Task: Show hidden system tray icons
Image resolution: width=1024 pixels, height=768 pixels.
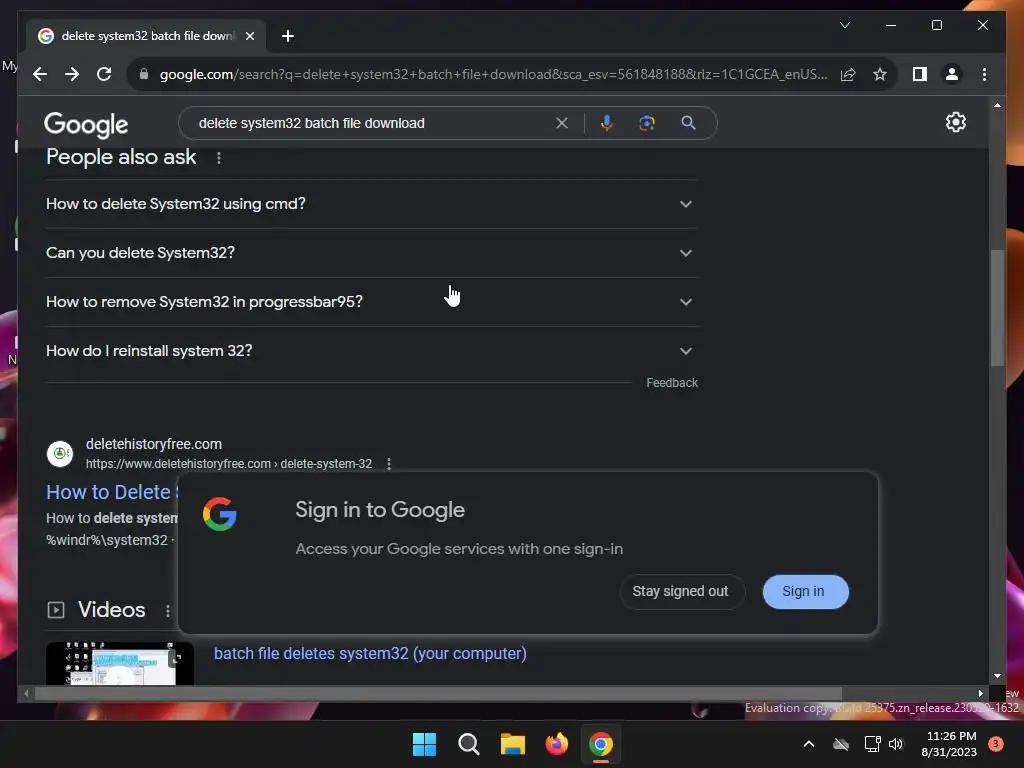Action: [x=808, y=744]
